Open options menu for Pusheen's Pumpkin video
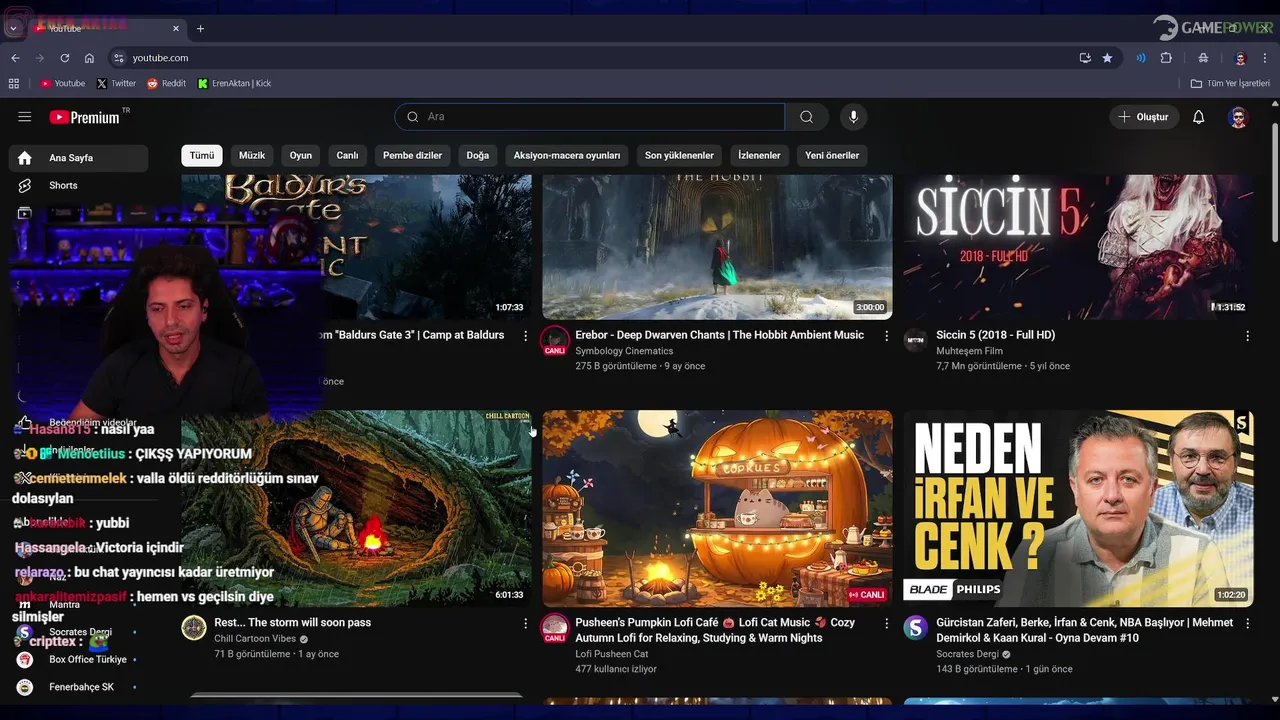1280x720 pixels. 886,623
